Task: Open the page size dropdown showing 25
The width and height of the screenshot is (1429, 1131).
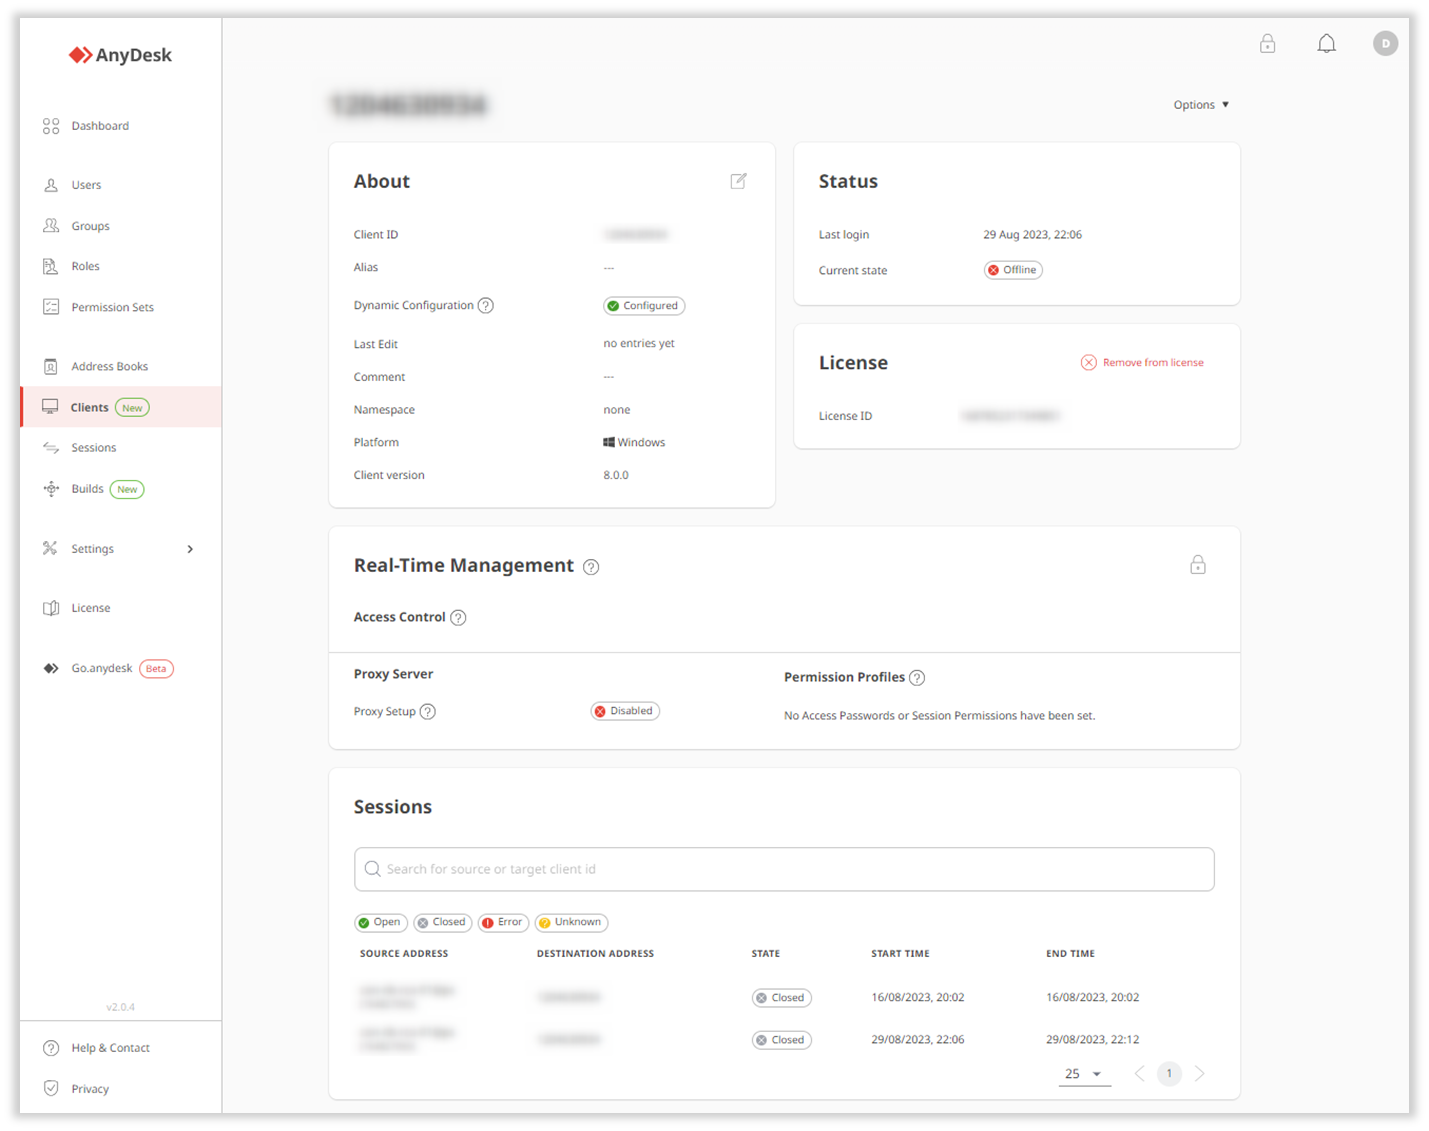Action: coord(1084,1073)
